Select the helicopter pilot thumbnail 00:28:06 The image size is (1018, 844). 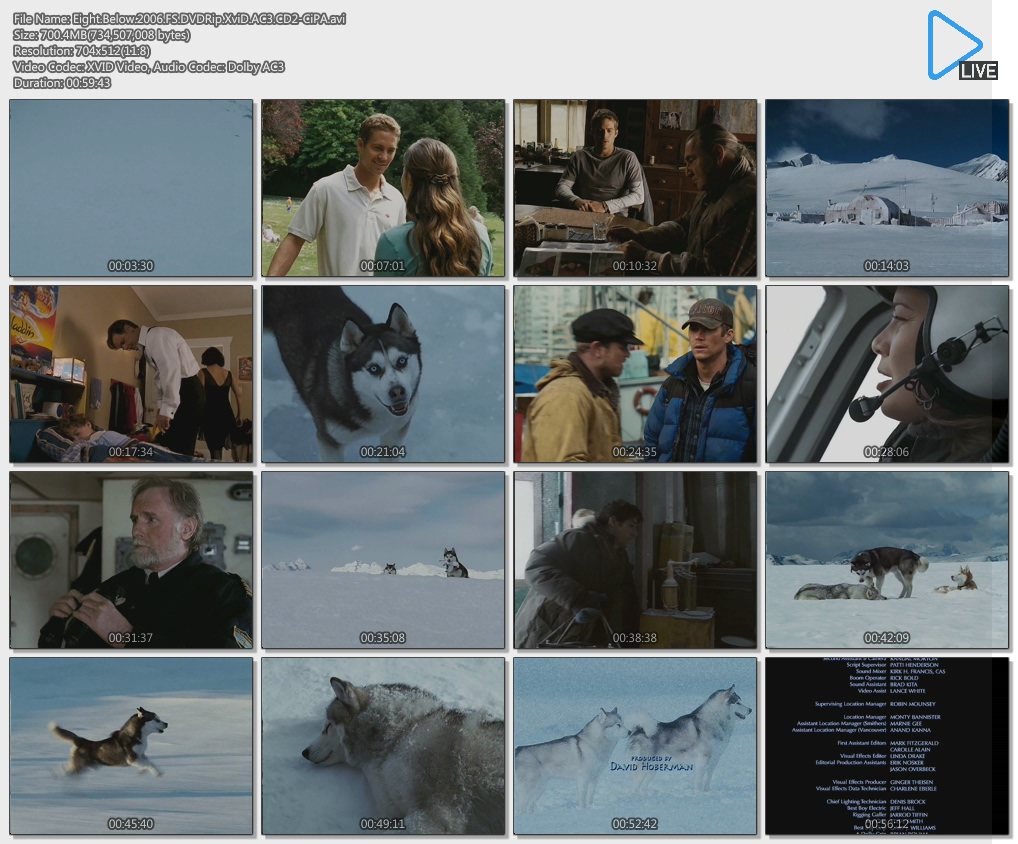[887, 374]
